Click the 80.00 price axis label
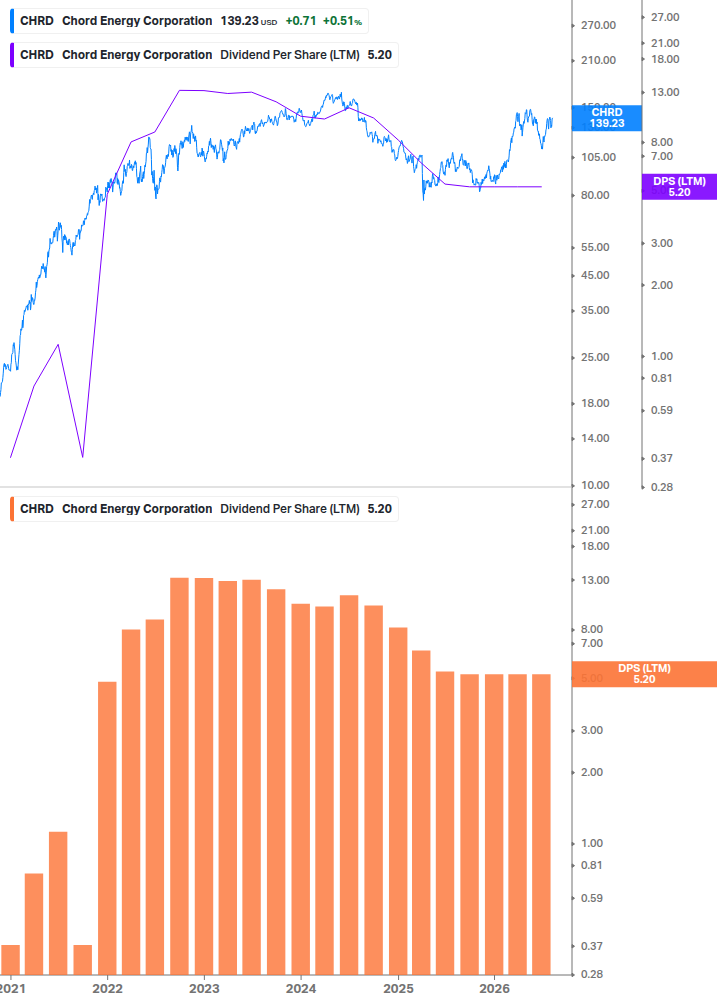717x1005 pixels. tap(595, 195)
